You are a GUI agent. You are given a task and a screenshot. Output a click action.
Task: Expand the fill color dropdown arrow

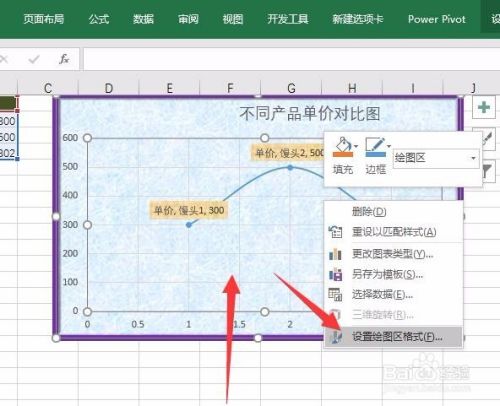coord(356,146)
